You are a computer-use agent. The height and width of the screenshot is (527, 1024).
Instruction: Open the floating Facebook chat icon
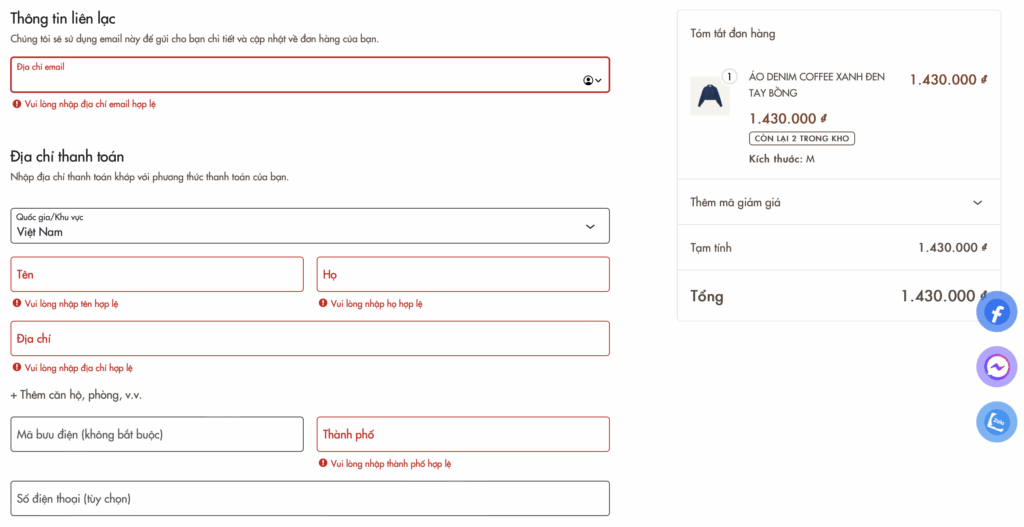(996, 313)
